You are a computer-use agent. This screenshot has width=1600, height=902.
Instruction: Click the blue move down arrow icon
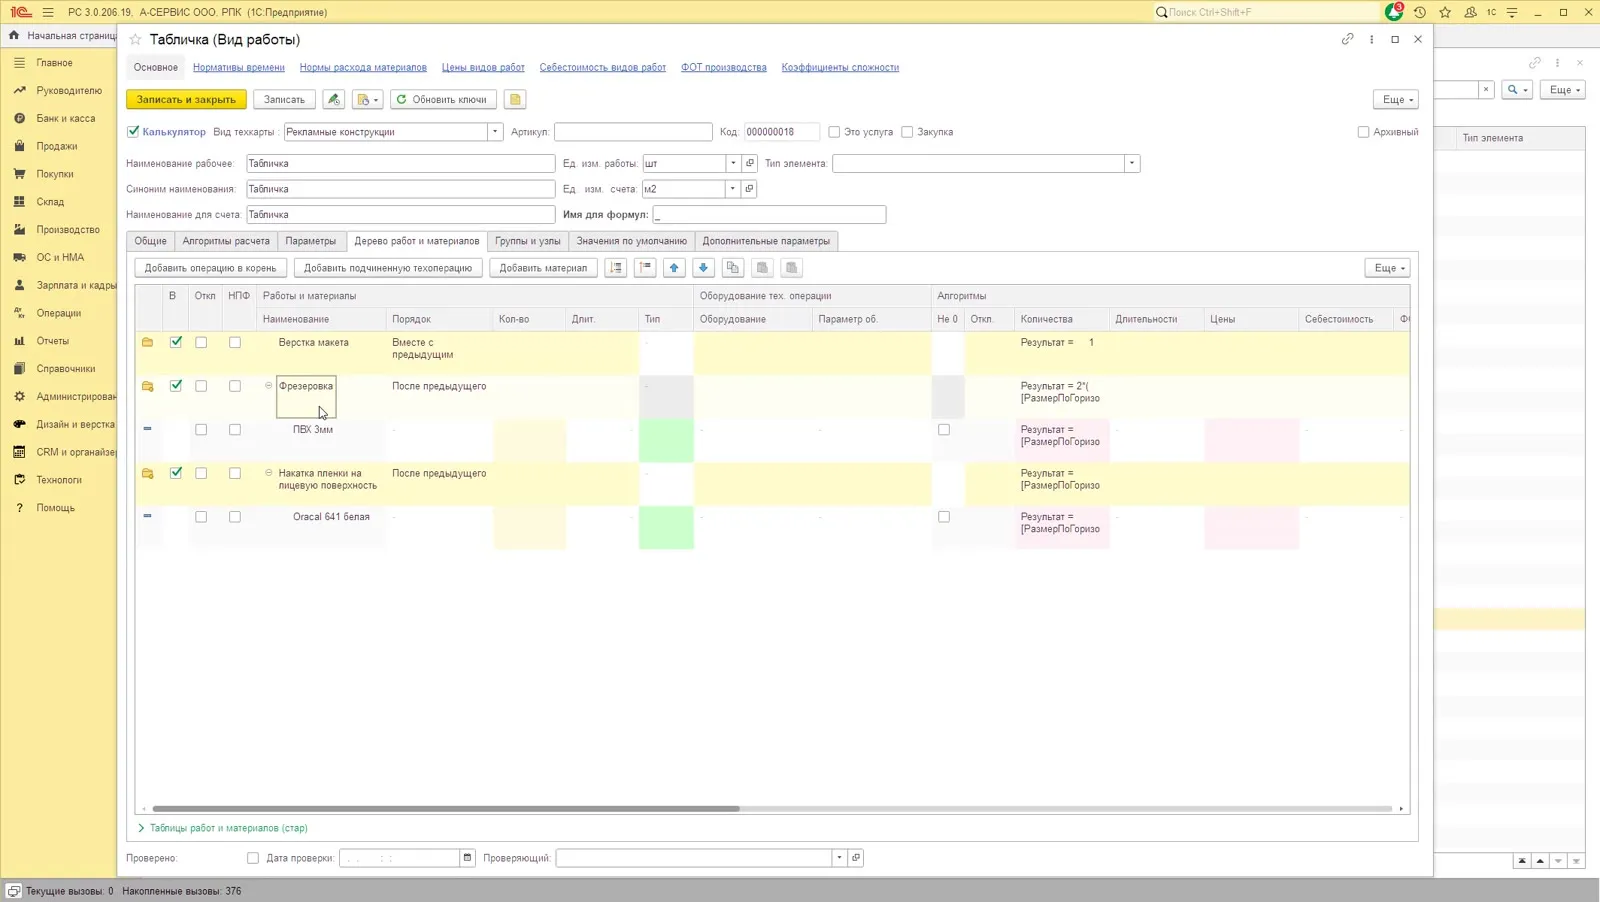click(x=703, y=268)
